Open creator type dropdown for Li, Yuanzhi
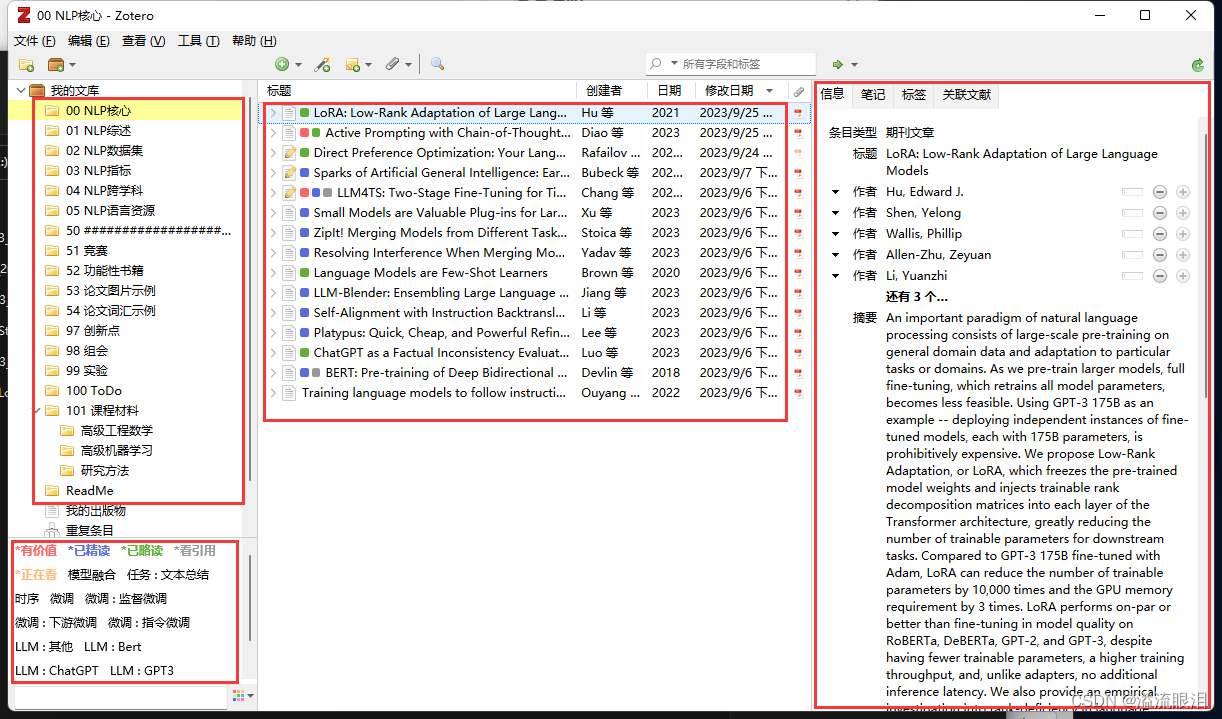1222x719 pixels. [x=836, y=276]
